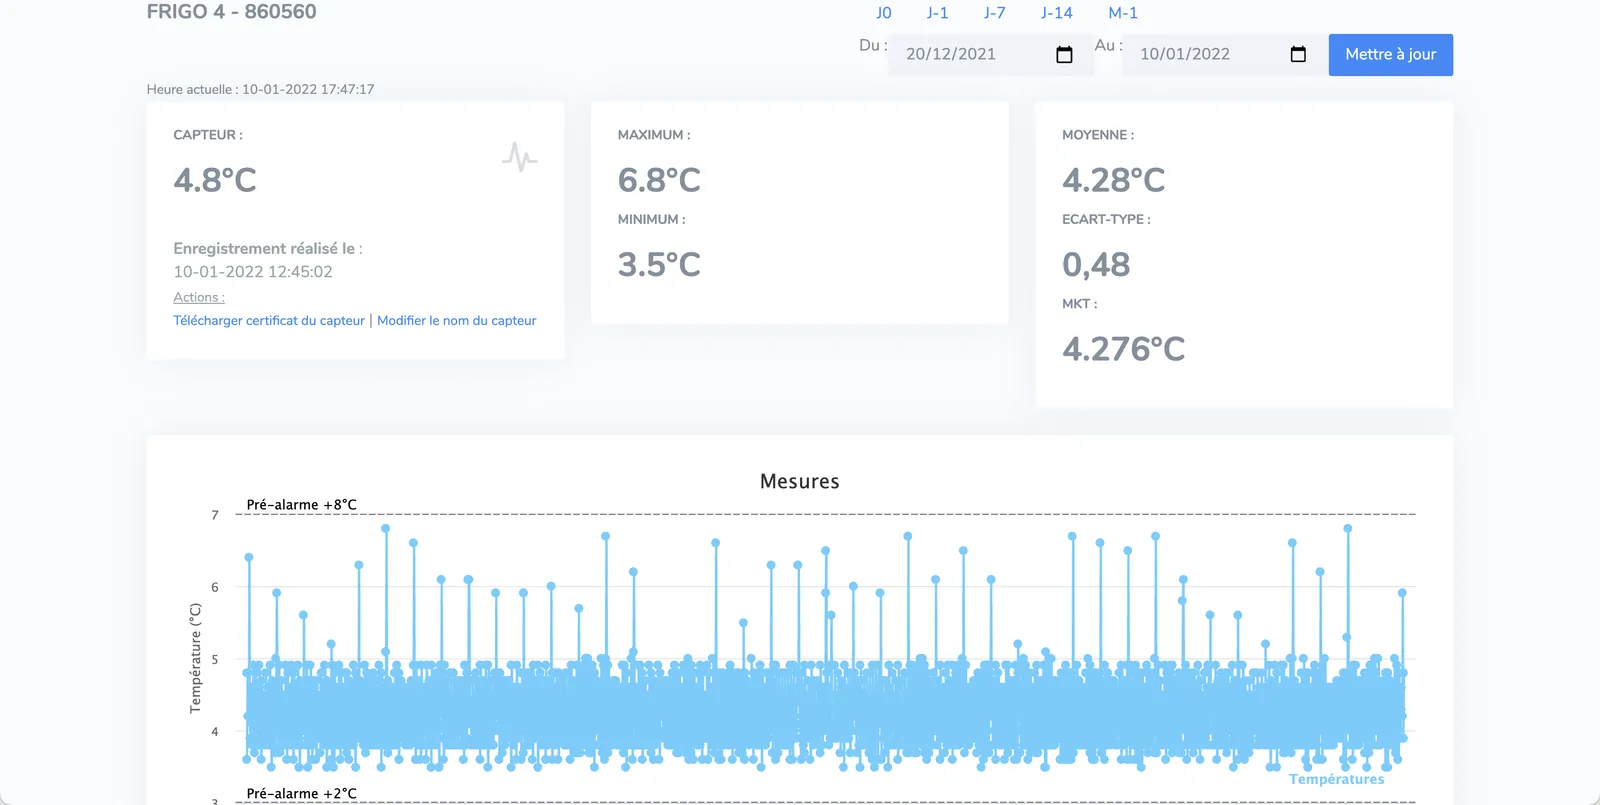Click the current sensor value 4.8°C
This screenshot has width=1600, height=805.
click(215, 180)
